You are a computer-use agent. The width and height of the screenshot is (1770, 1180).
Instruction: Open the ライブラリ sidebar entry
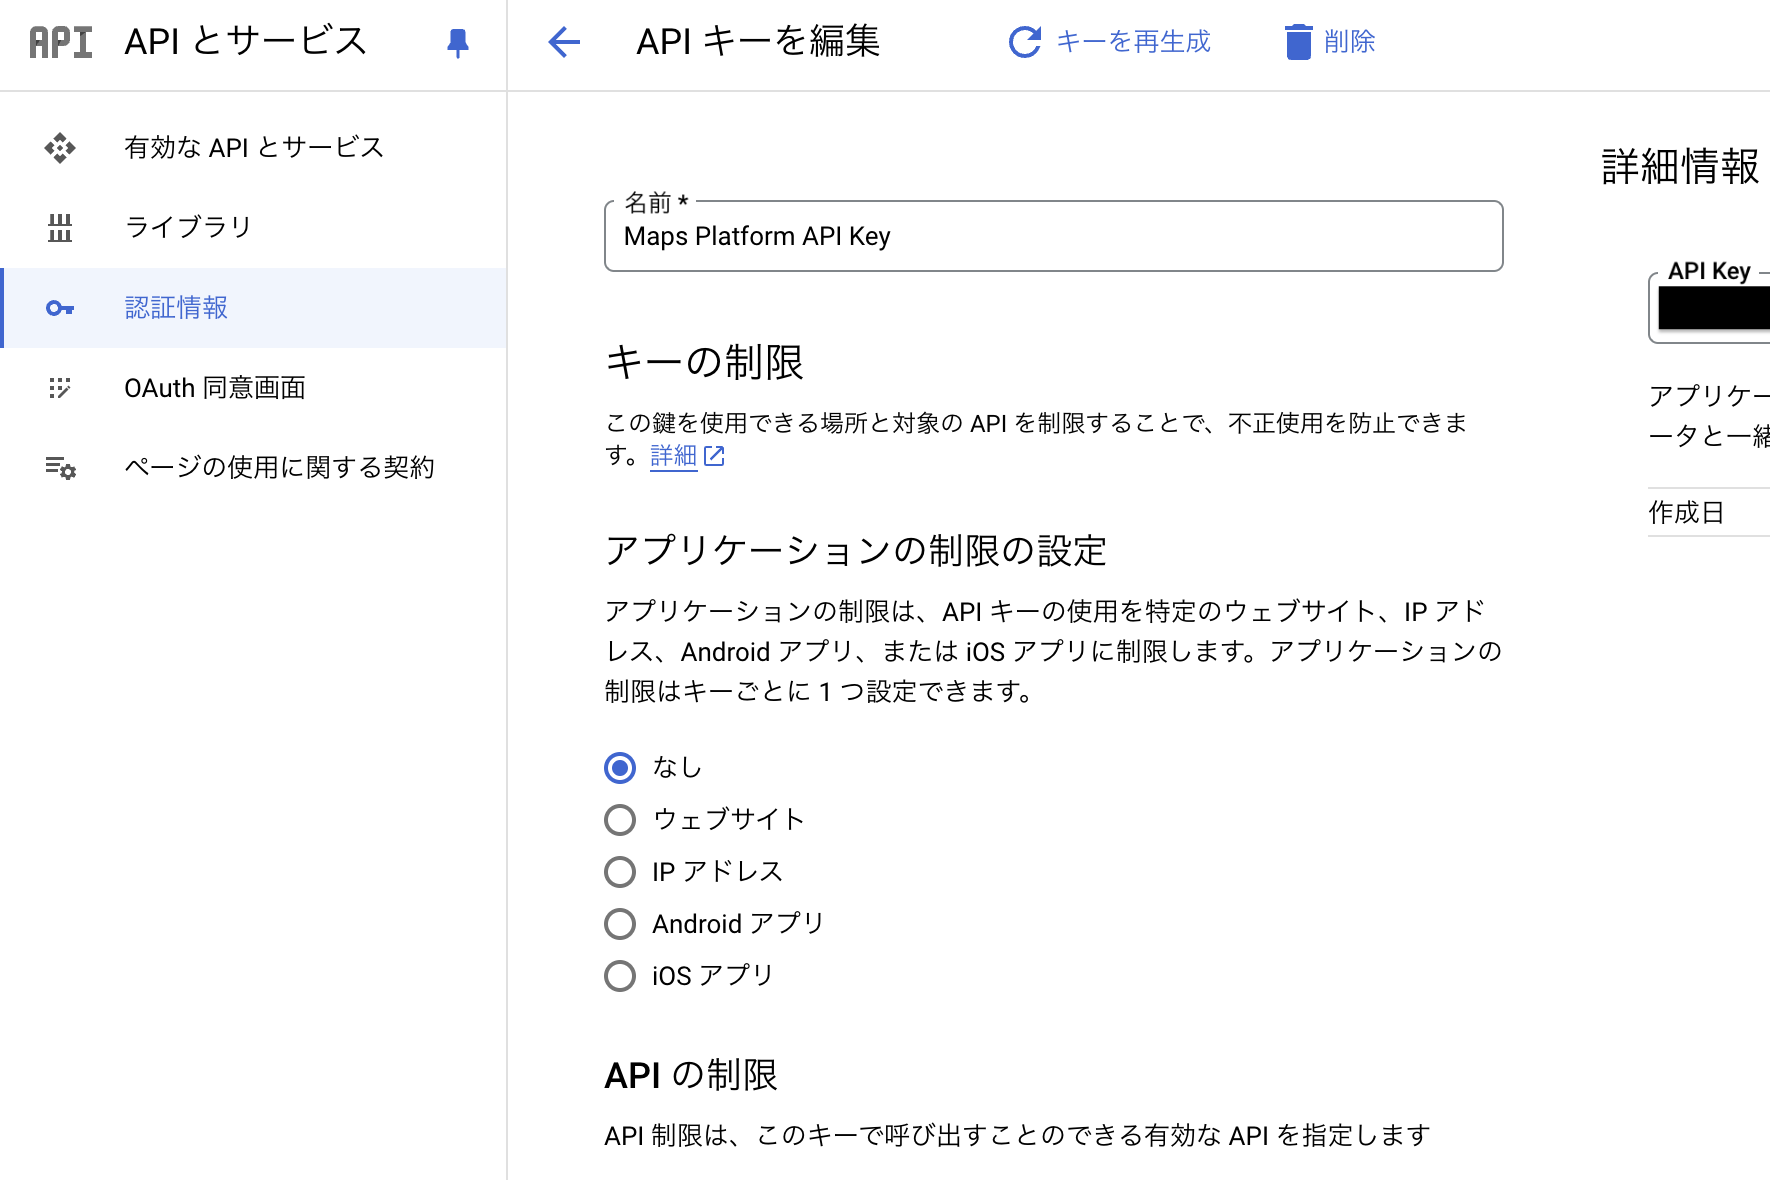[186, 228]
